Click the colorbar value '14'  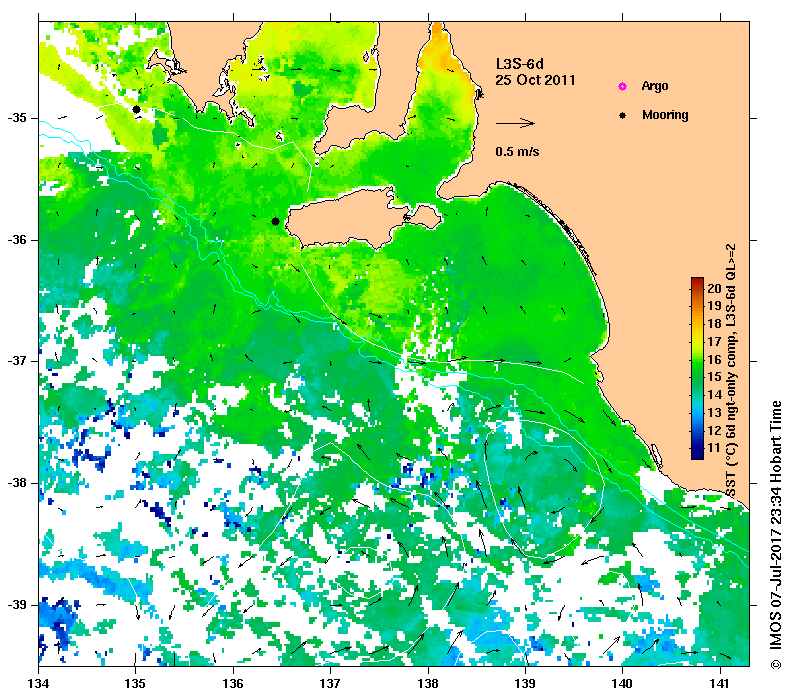point(714,394)
